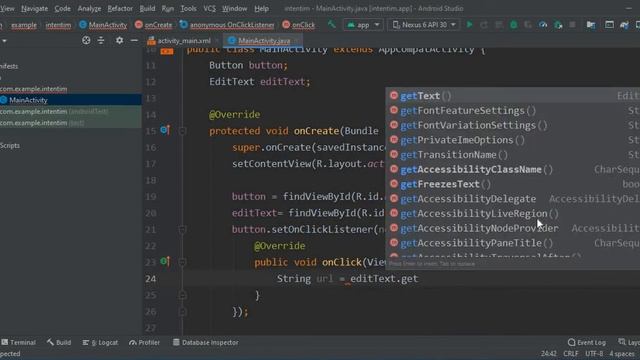Click the Apply Changes and Restart icon
This screenshot has width=640, height=360.
pos(484,25)
